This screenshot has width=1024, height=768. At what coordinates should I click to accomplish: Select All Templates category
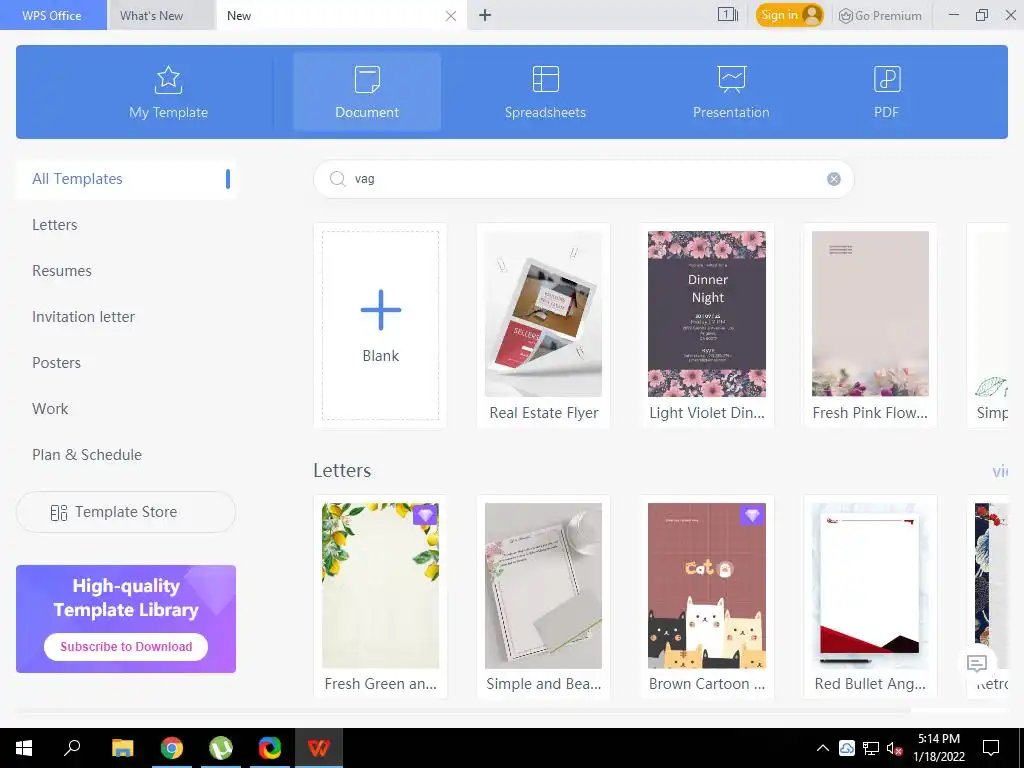[x=126, y=179]
